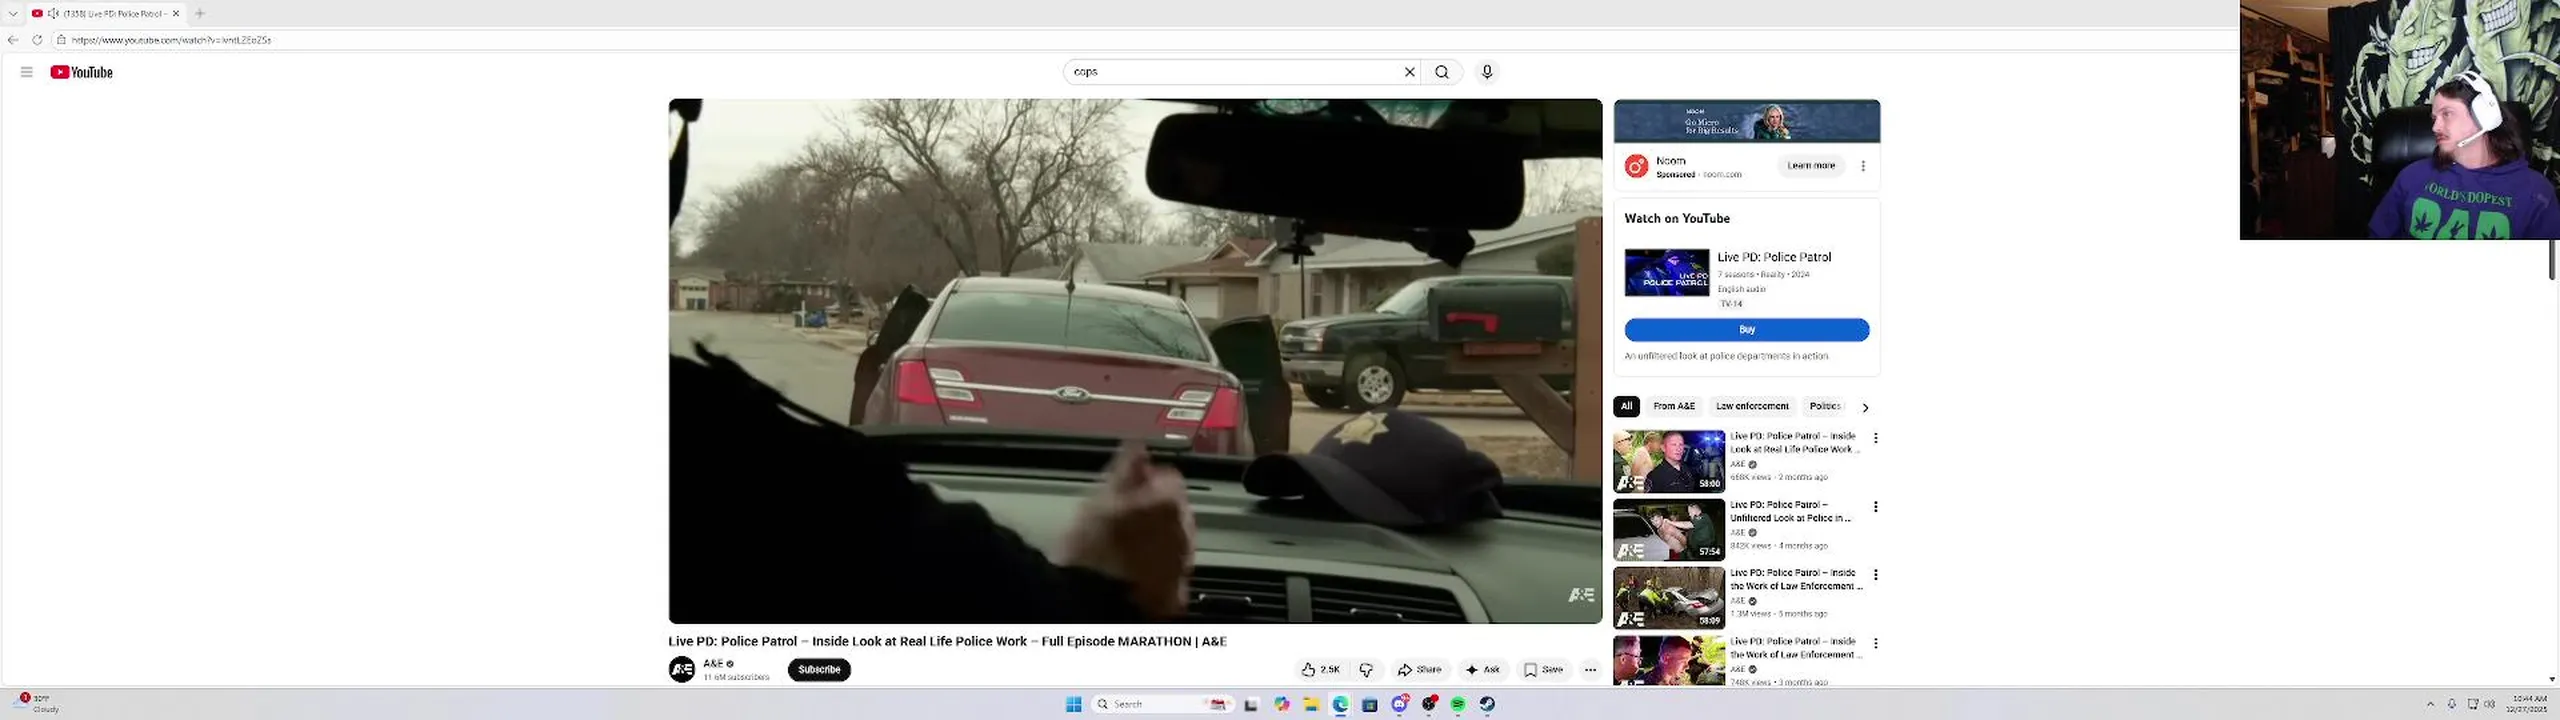
Task: Open Task View on the taskbar
Action: click(x=1251, y=704)
